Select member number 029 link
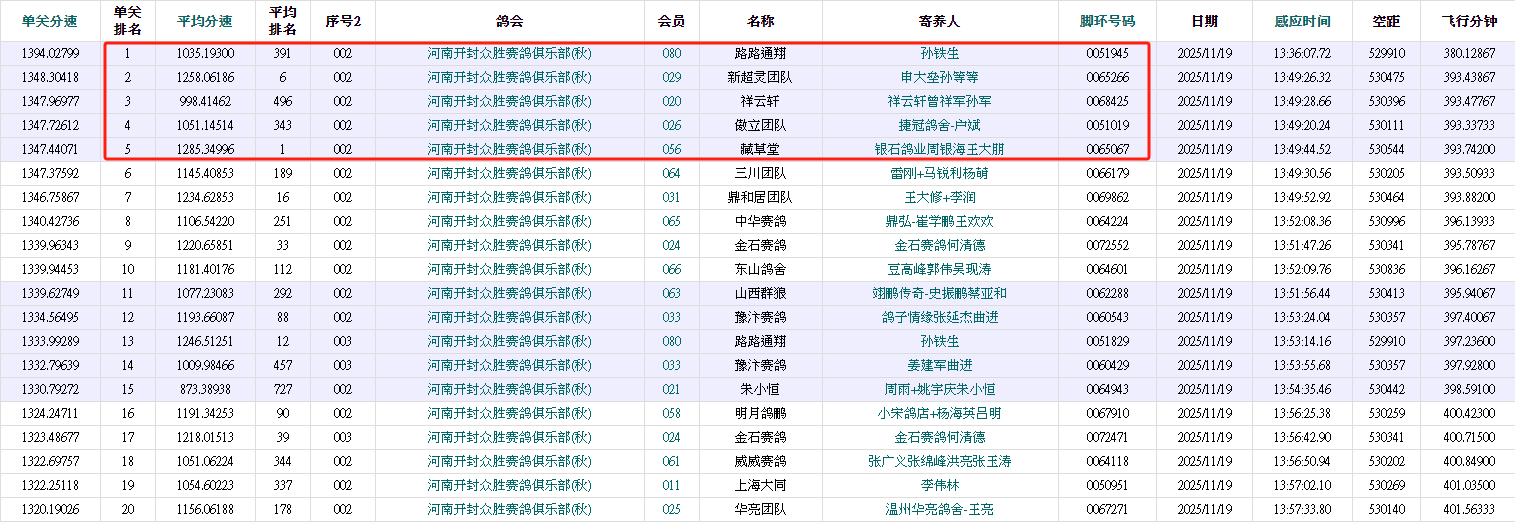 (671, 77)
